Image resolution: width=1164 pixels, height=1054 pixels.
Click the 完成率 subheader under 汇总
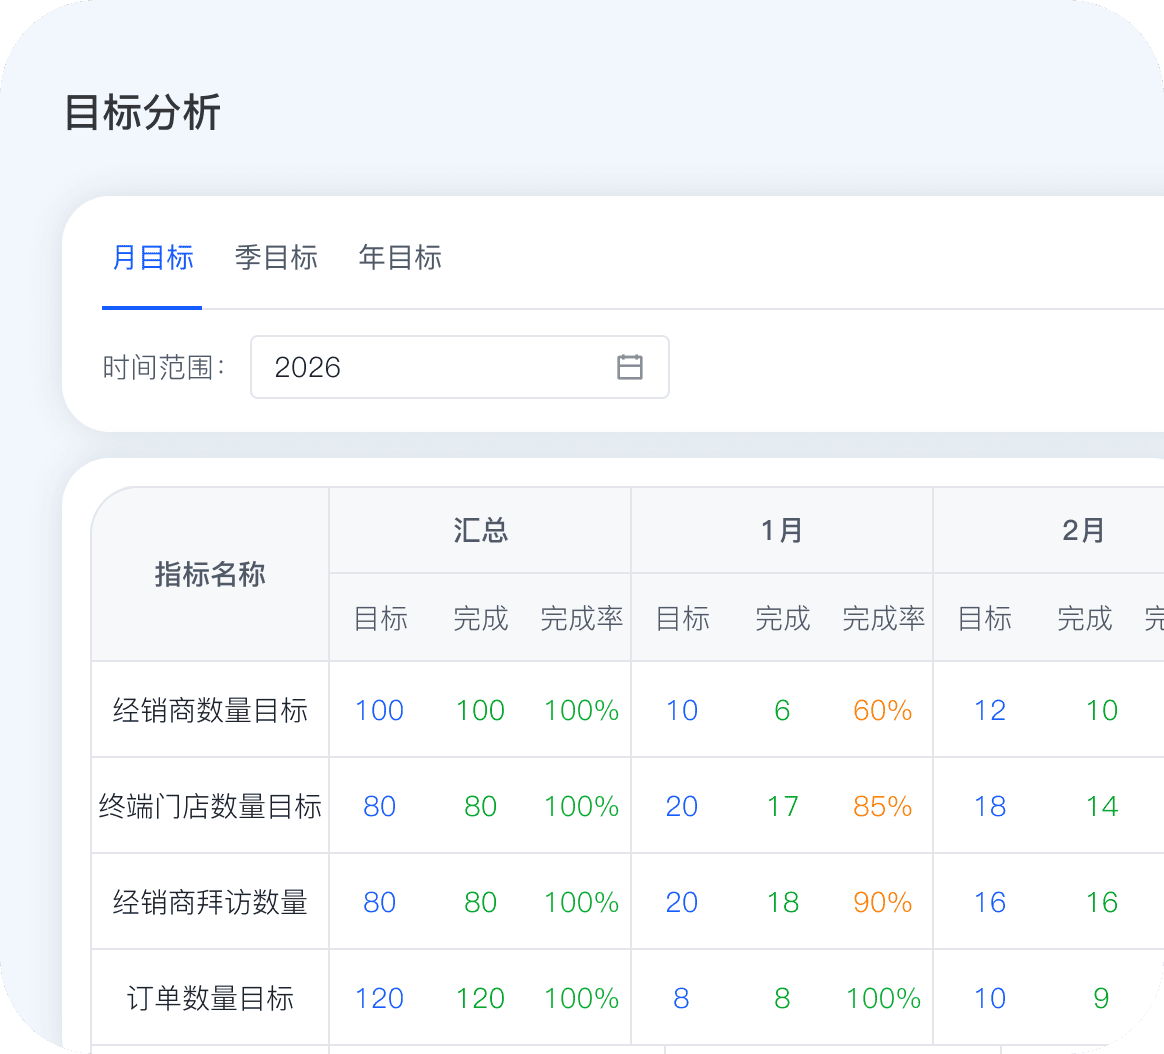581,619
